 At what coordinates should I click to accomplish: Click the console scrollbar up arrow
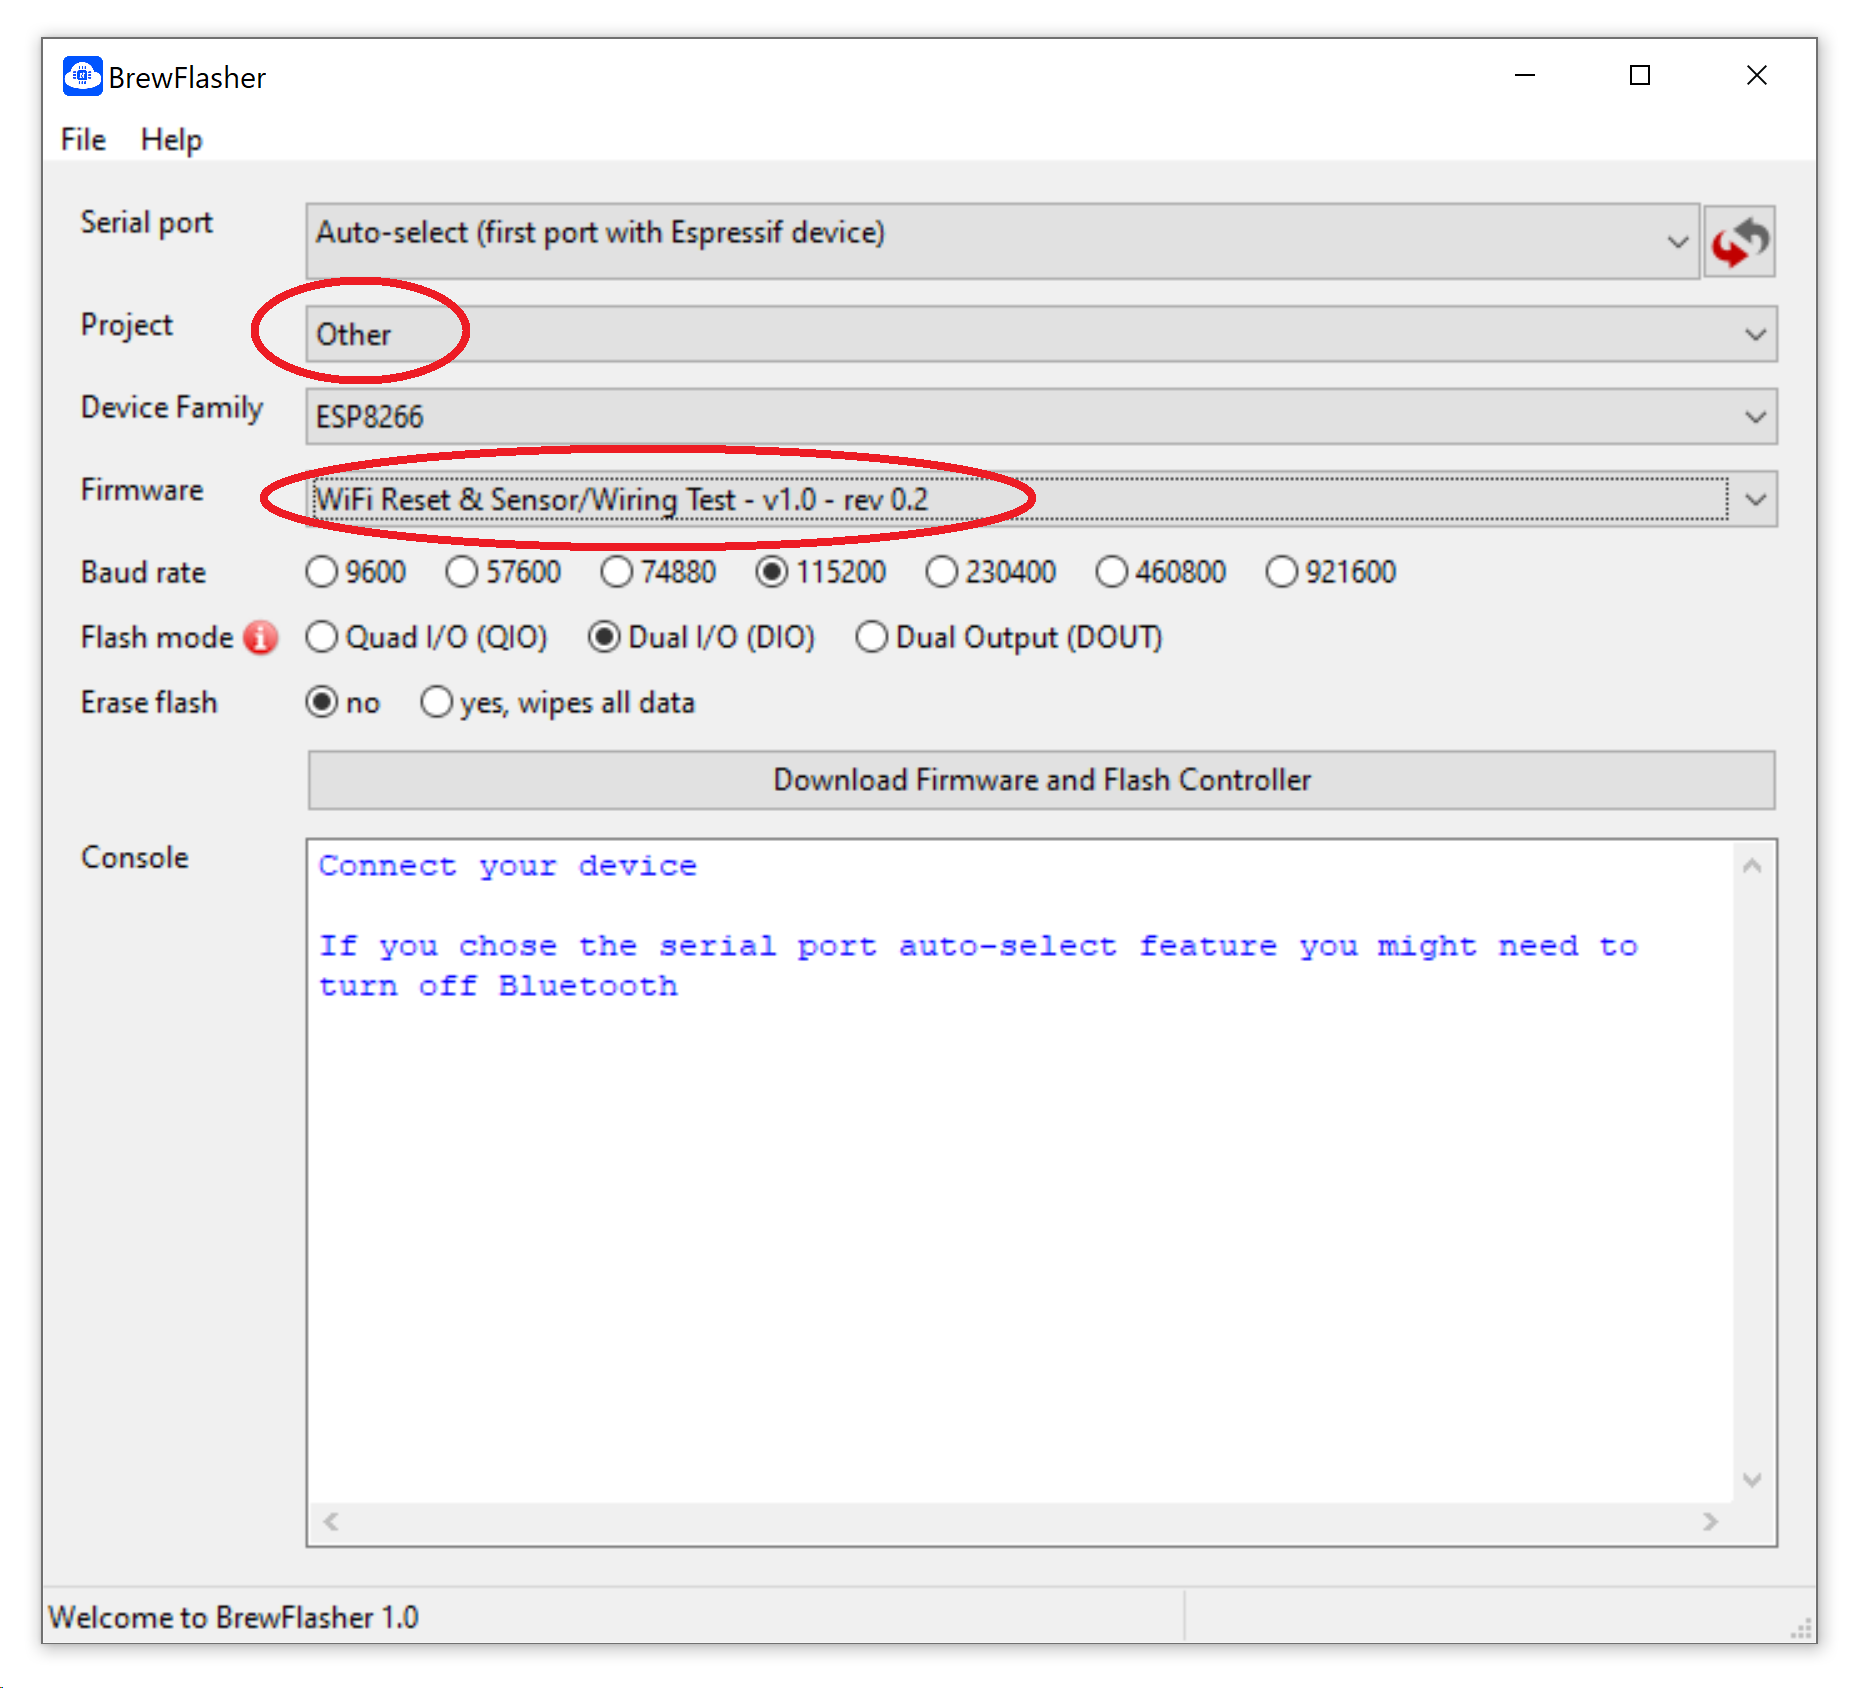coord(1752,866)
